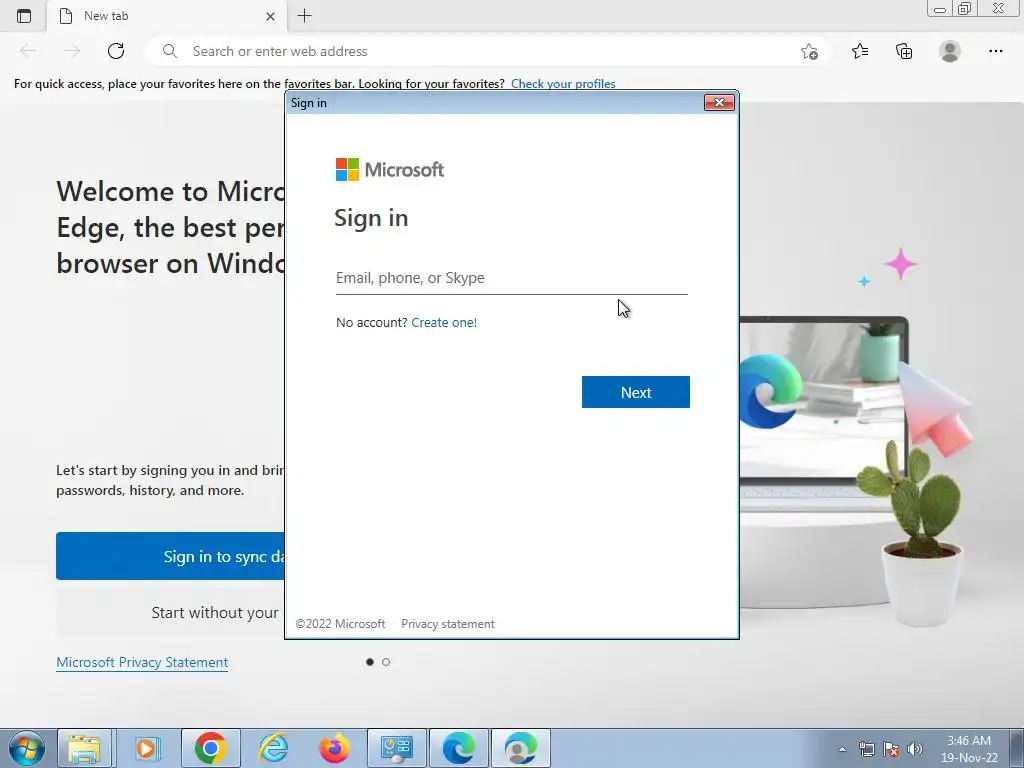
Task: Select the second page indicator dot
Action: click(386, 662)
